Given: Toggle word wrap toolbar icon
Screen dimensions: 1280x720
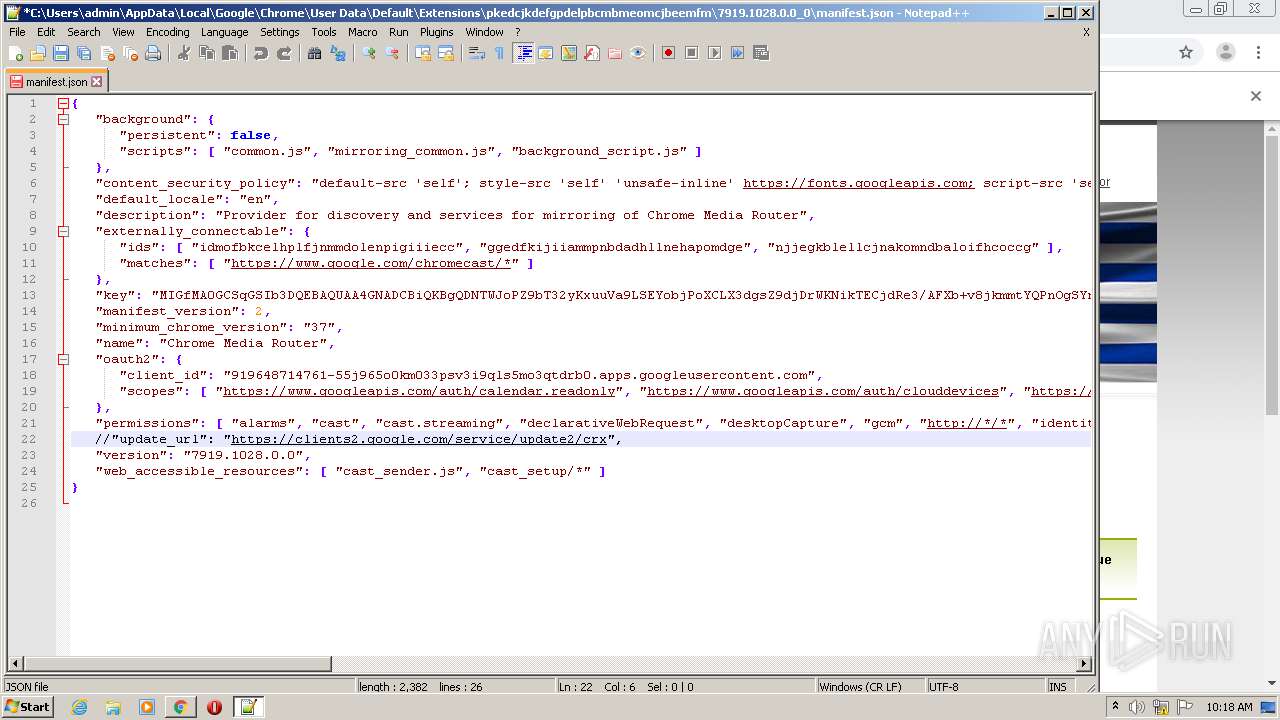Looking at the screenshot, I should (477, 53).
